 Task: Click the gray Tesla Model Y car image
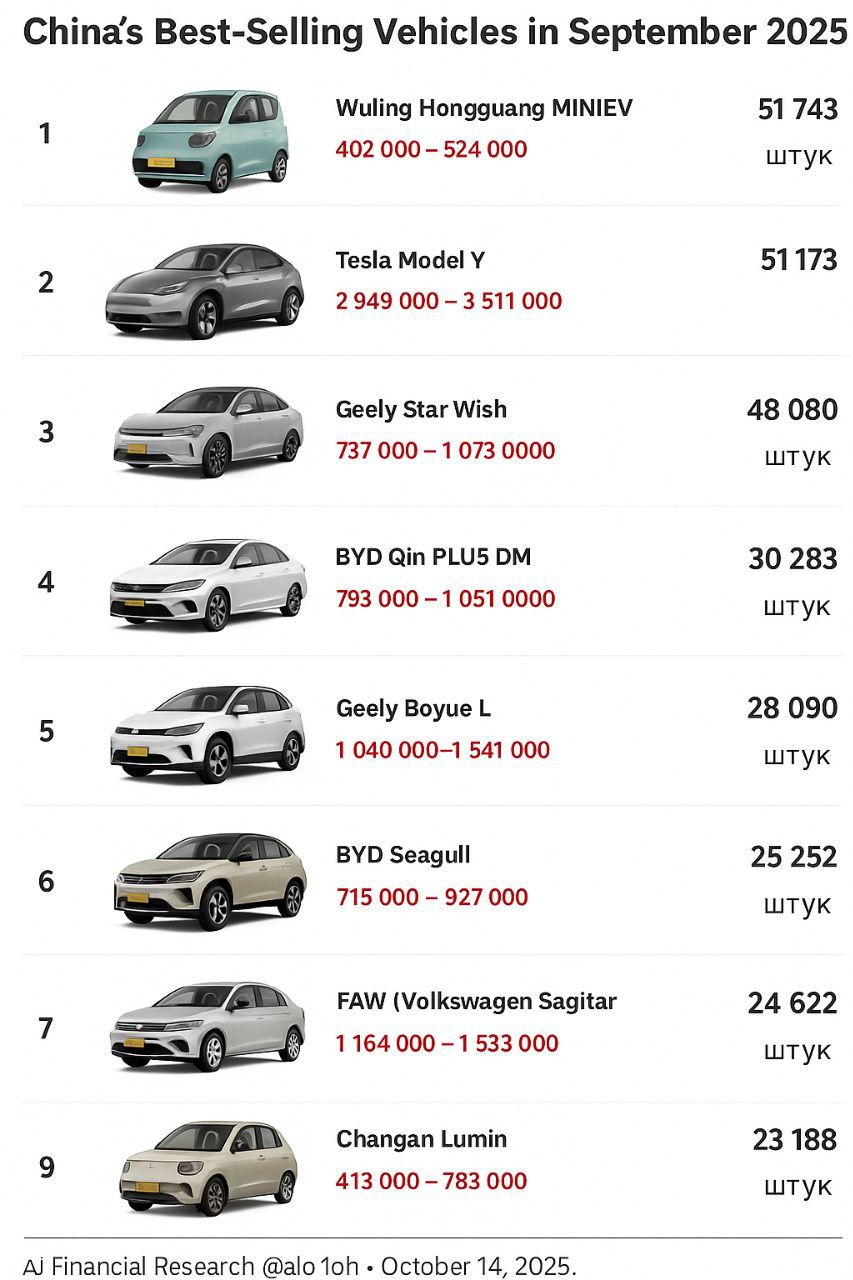pos(205,290)
